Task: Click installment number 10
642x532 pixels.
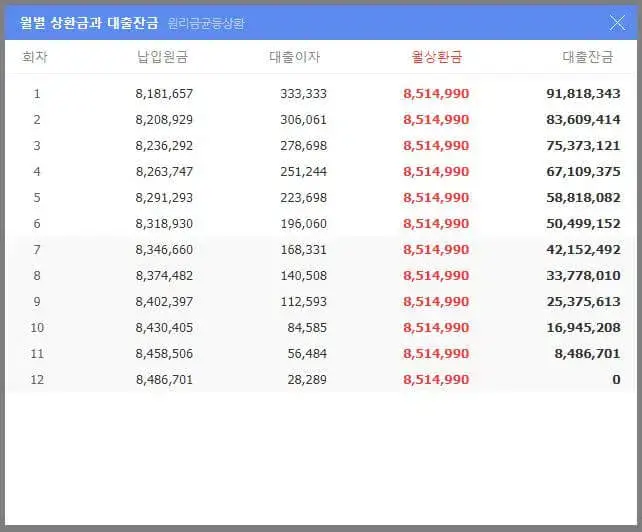Action: pyautogui.click(x=37, y=328)
